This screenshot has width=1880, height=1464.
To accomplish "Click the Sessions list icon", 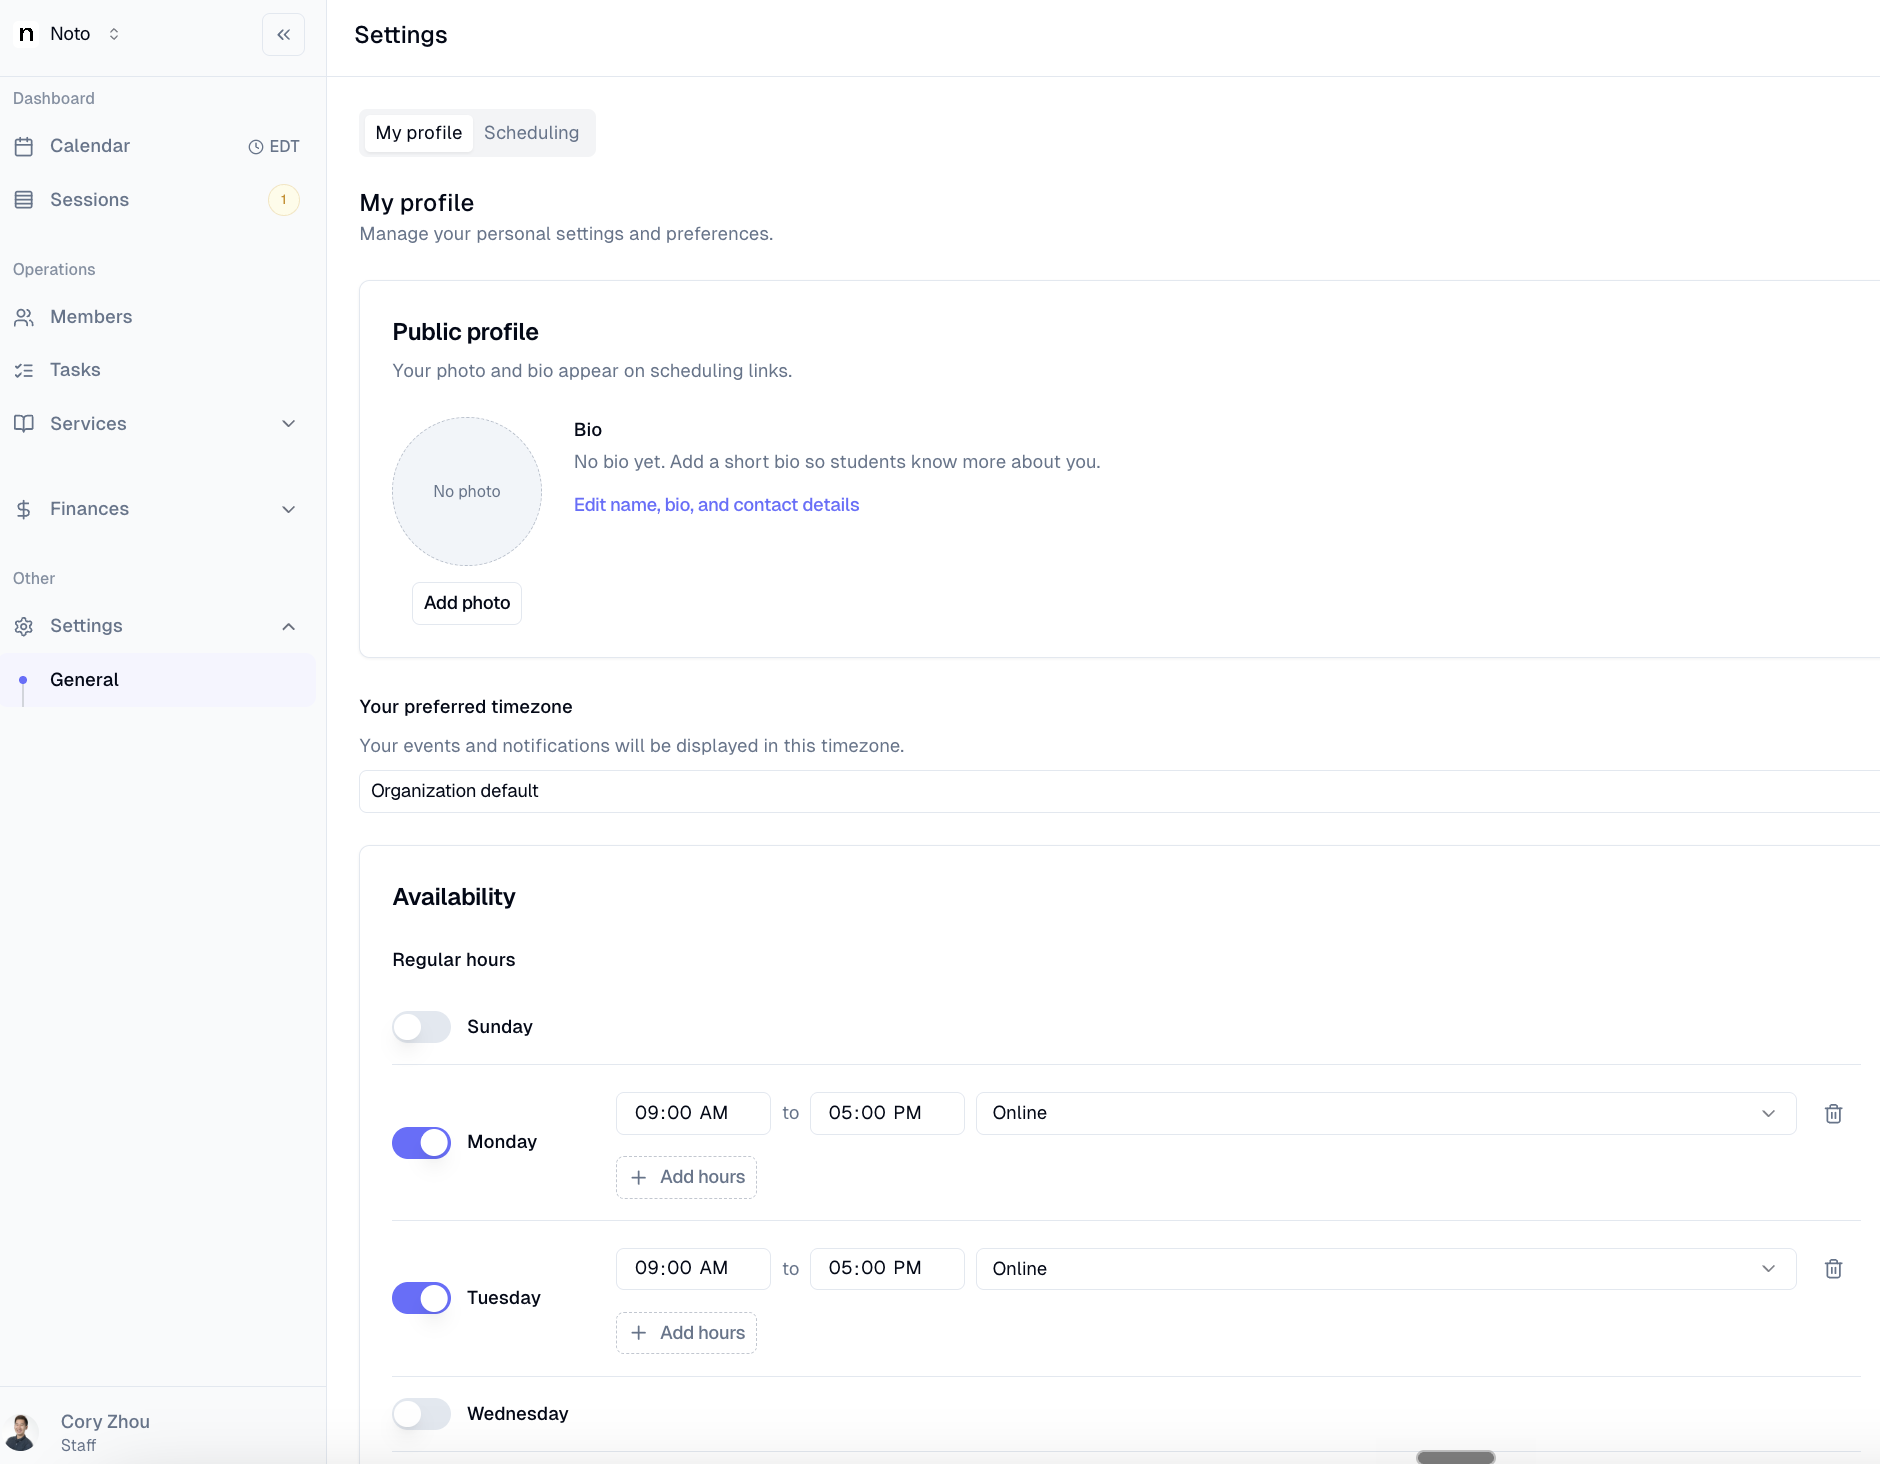I will coord(24,200).
